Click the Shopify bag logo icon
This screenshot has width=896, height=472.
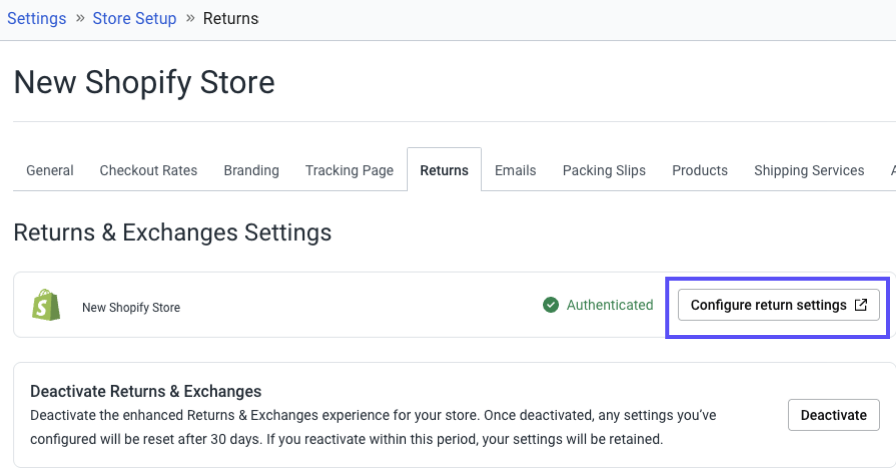46,305
